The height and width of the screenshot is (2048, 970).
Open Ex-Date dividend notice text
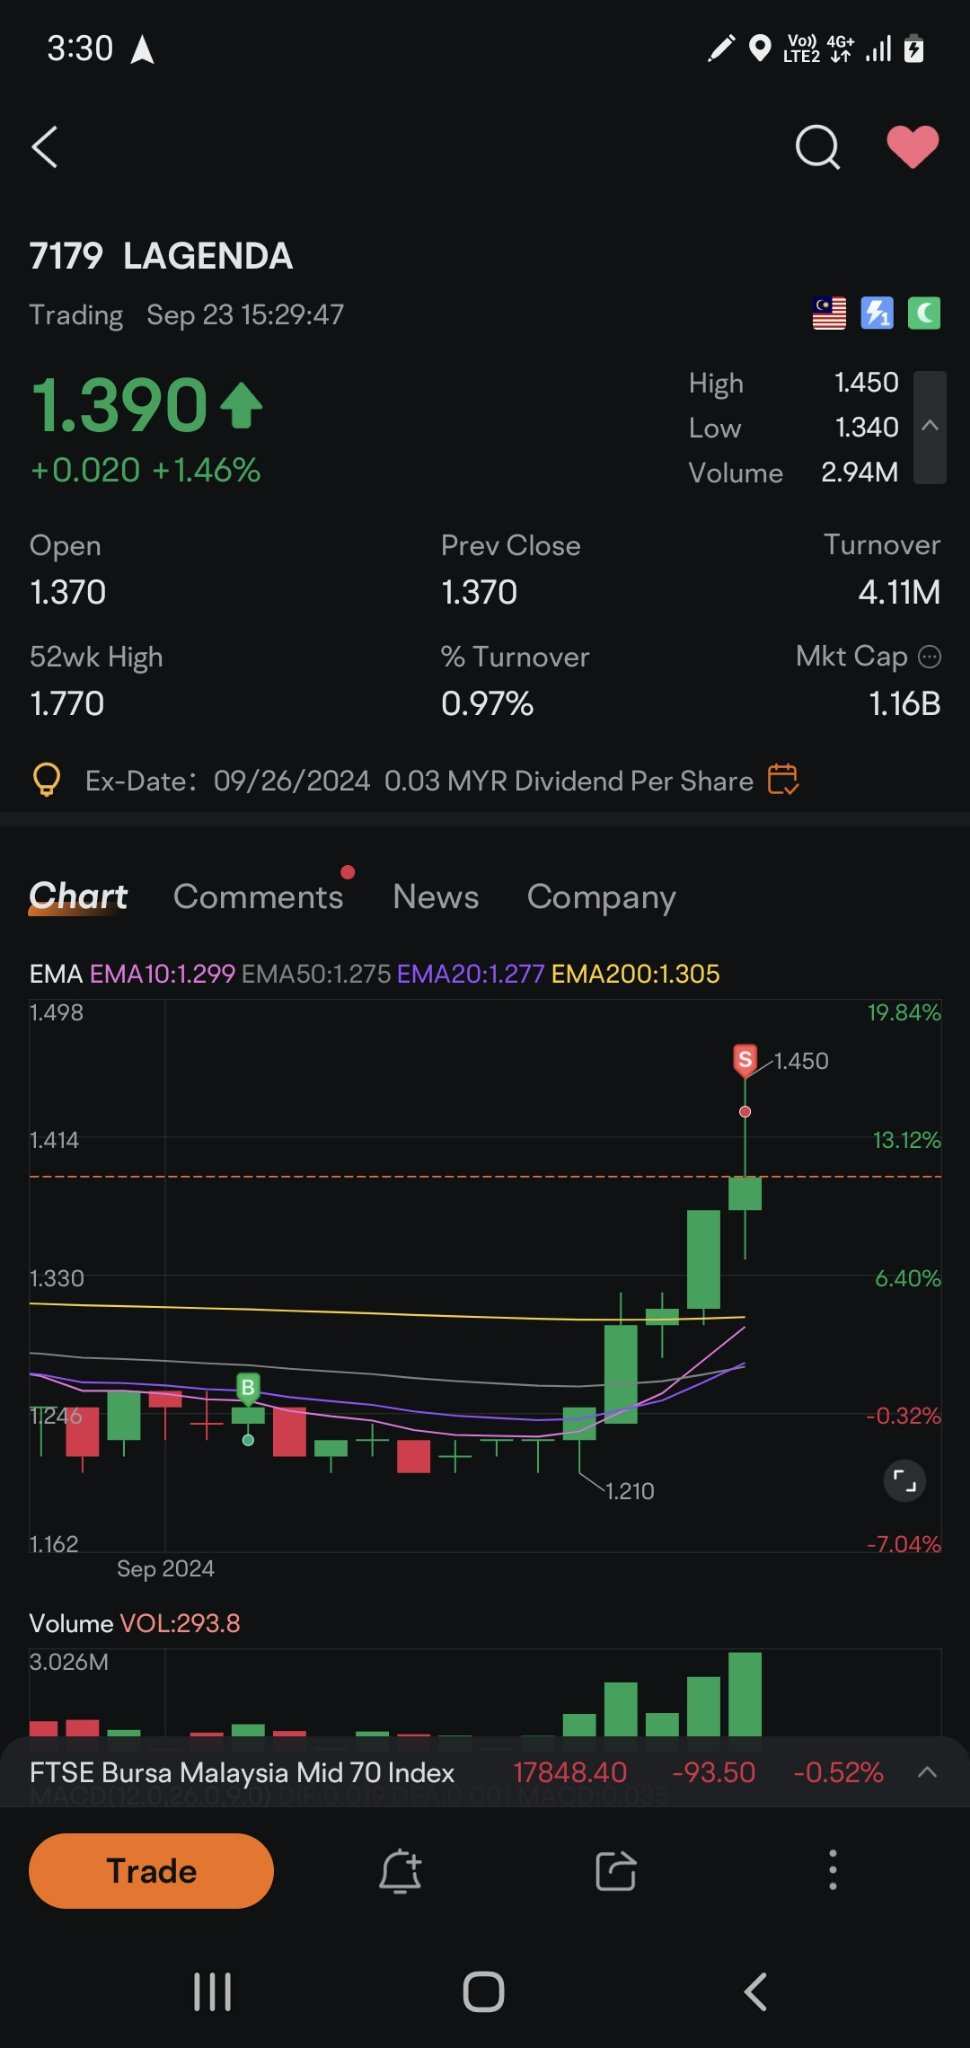click(x=419, y=781)
